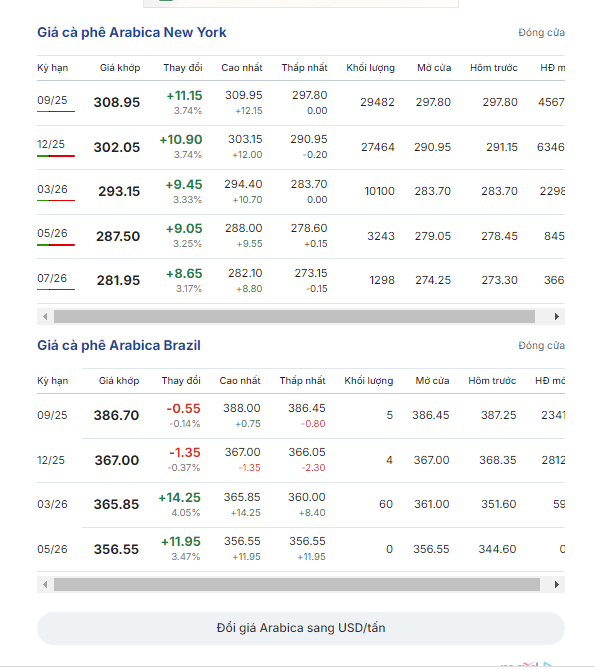Click left scroll arrow of Brazil table
This screenshot has width=595, height=669.
[x=45, y=585]
